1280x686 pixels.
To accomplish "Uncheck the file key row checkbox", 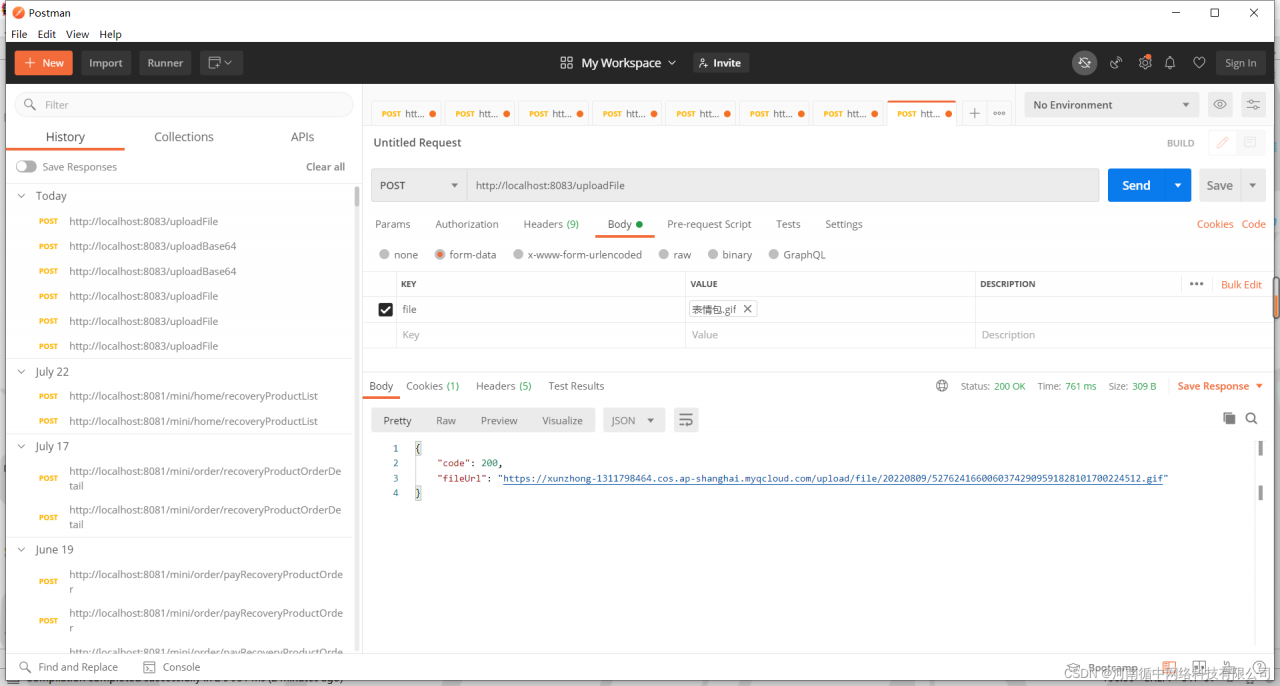I will pos(385,310).
